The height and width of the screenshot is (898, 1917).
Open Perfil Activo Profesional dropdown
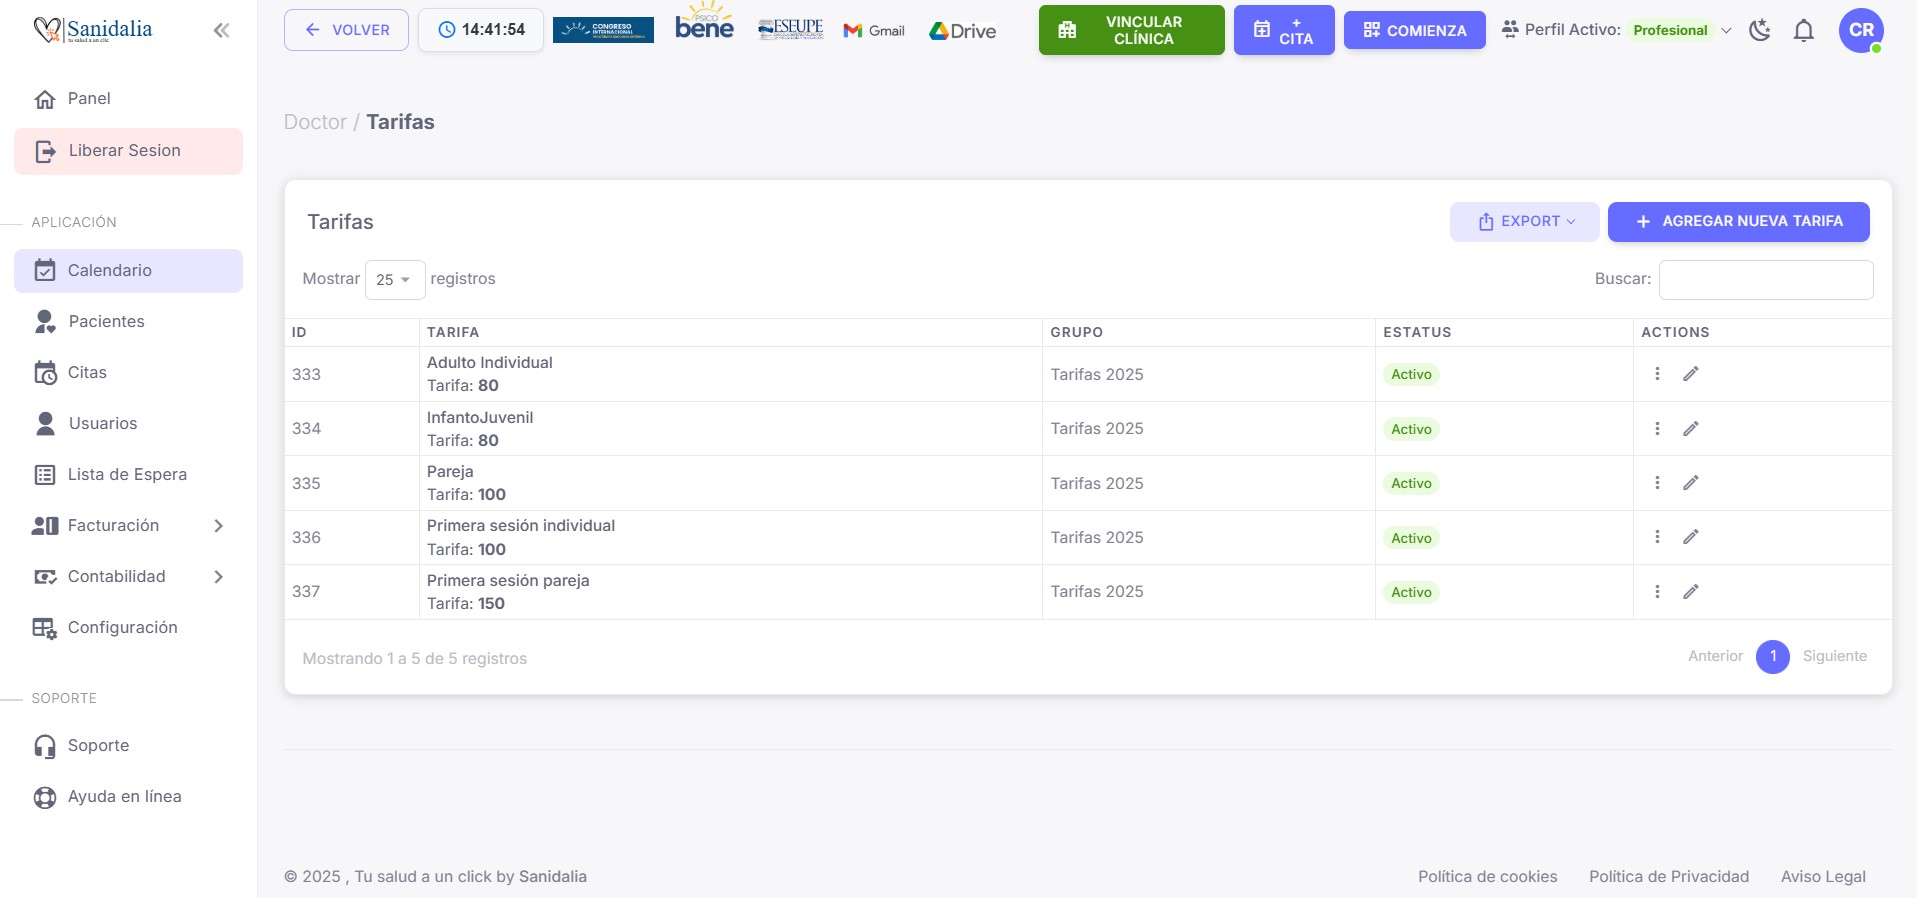coord(1617,30)
